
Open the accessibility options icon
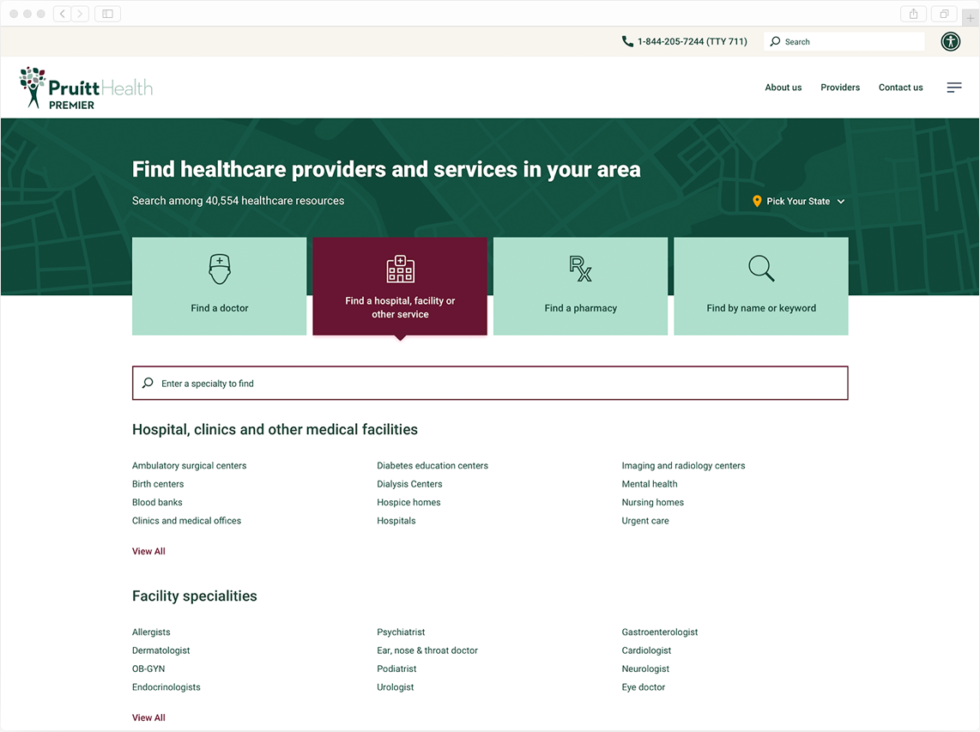(951, 41)
